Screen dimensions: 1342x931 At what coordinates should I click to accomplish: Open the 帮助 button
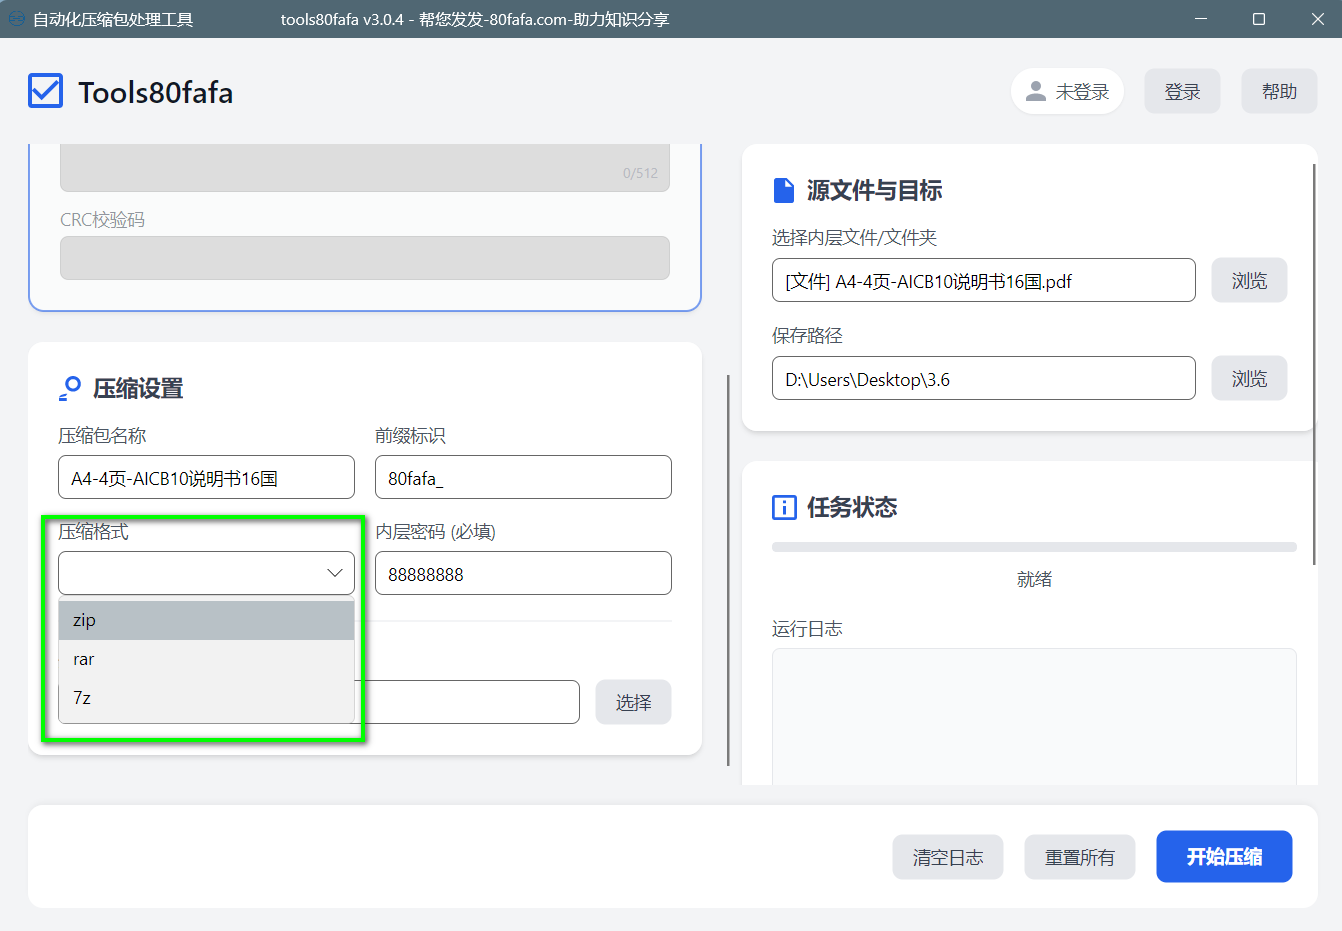point(1278,91)
